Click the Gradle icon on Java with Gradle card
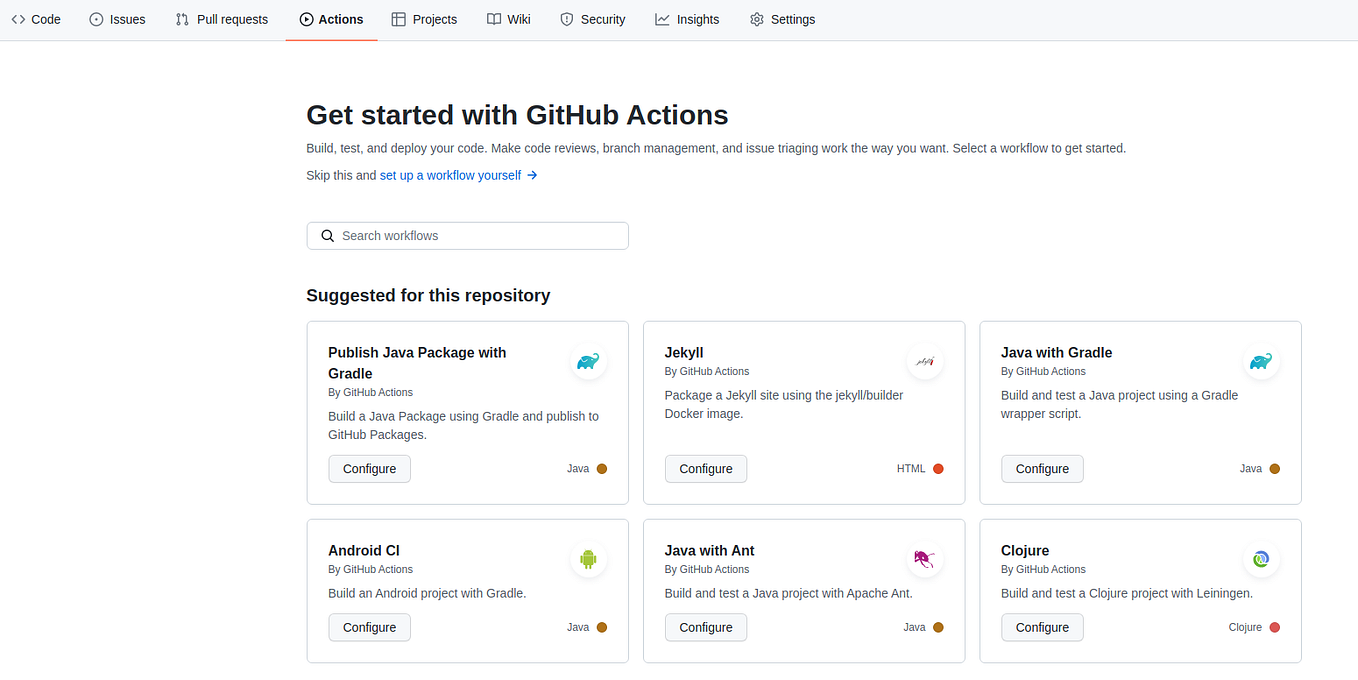This screenshot has height=680, width=1358. (x=1261, y=362)
